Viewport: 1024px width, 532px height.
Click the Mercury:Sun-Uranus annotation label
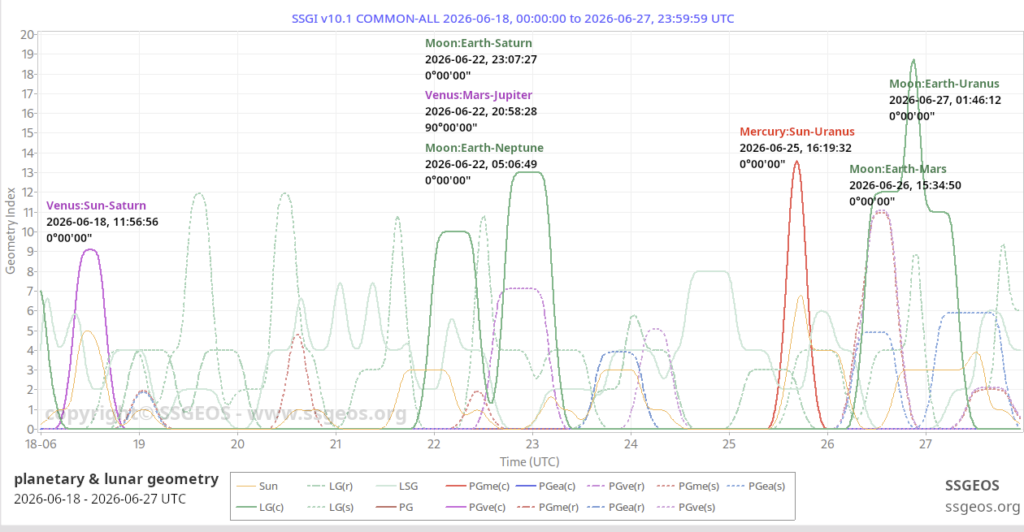point(797,132)
